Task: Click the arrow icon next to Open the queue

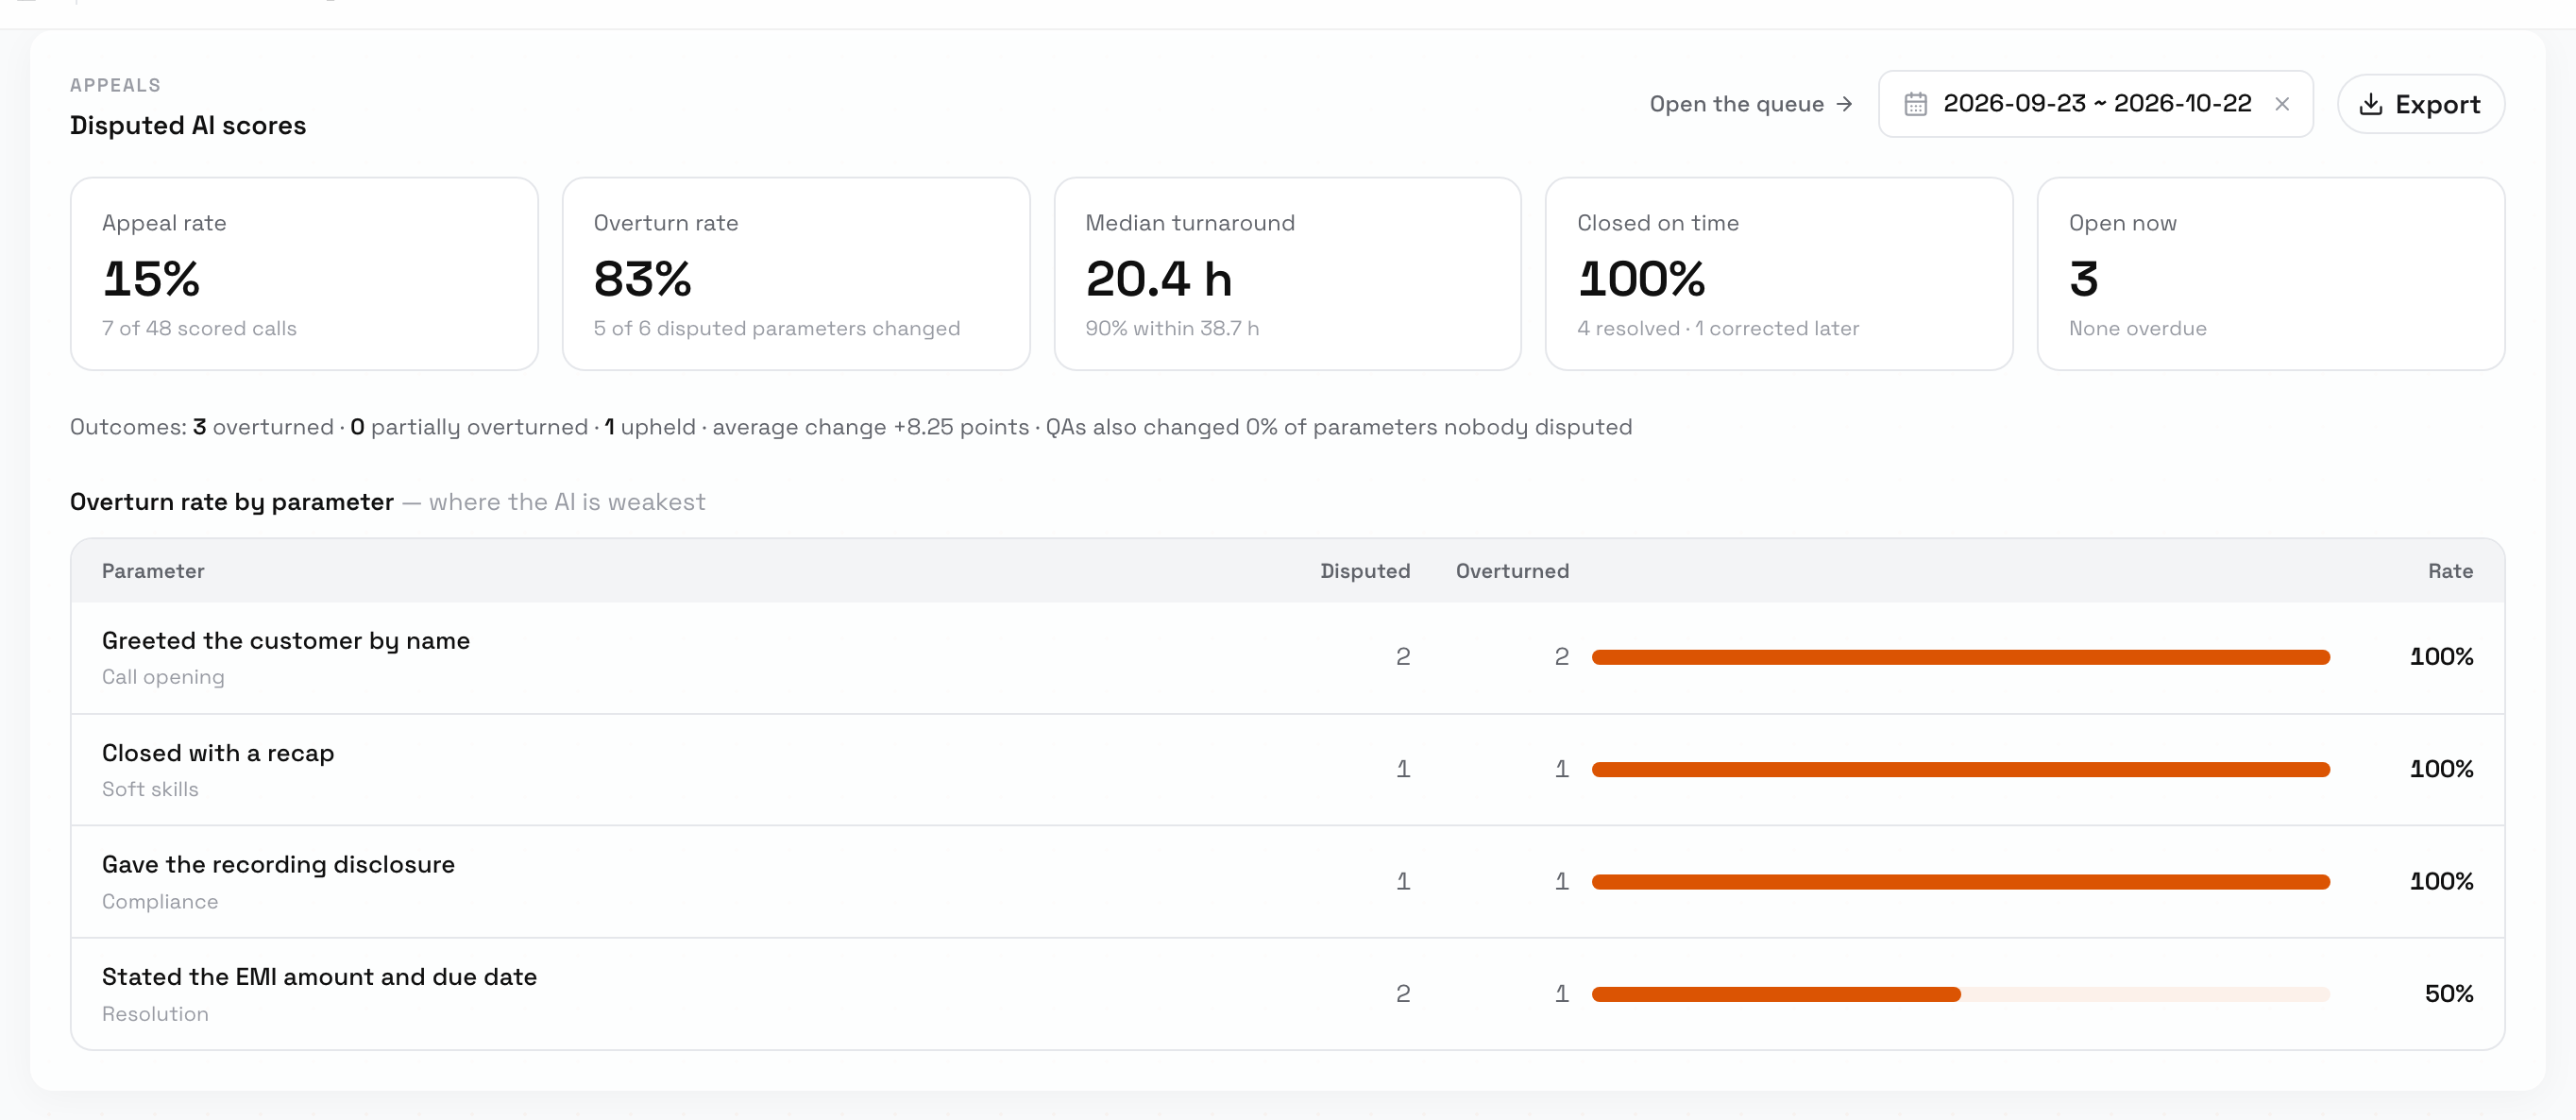Action: click(x=1845, y=104)
